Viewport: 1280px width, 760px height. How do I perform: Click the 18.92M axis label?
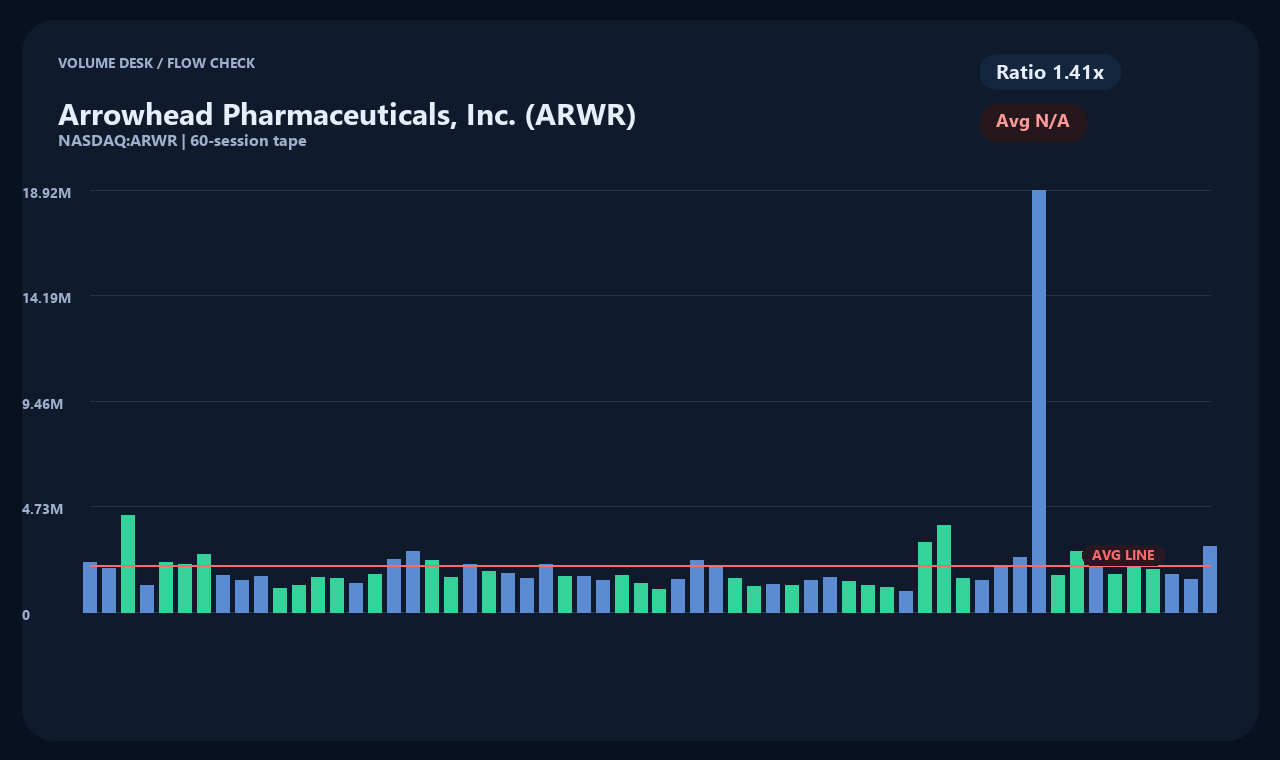pyautogui.click(x=47, y=193)
